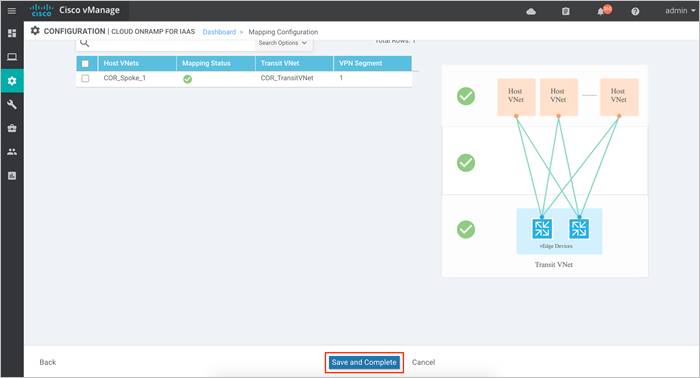
Task: Check the COR_Spoke_1 row checkbox
Action: [85, 78]
